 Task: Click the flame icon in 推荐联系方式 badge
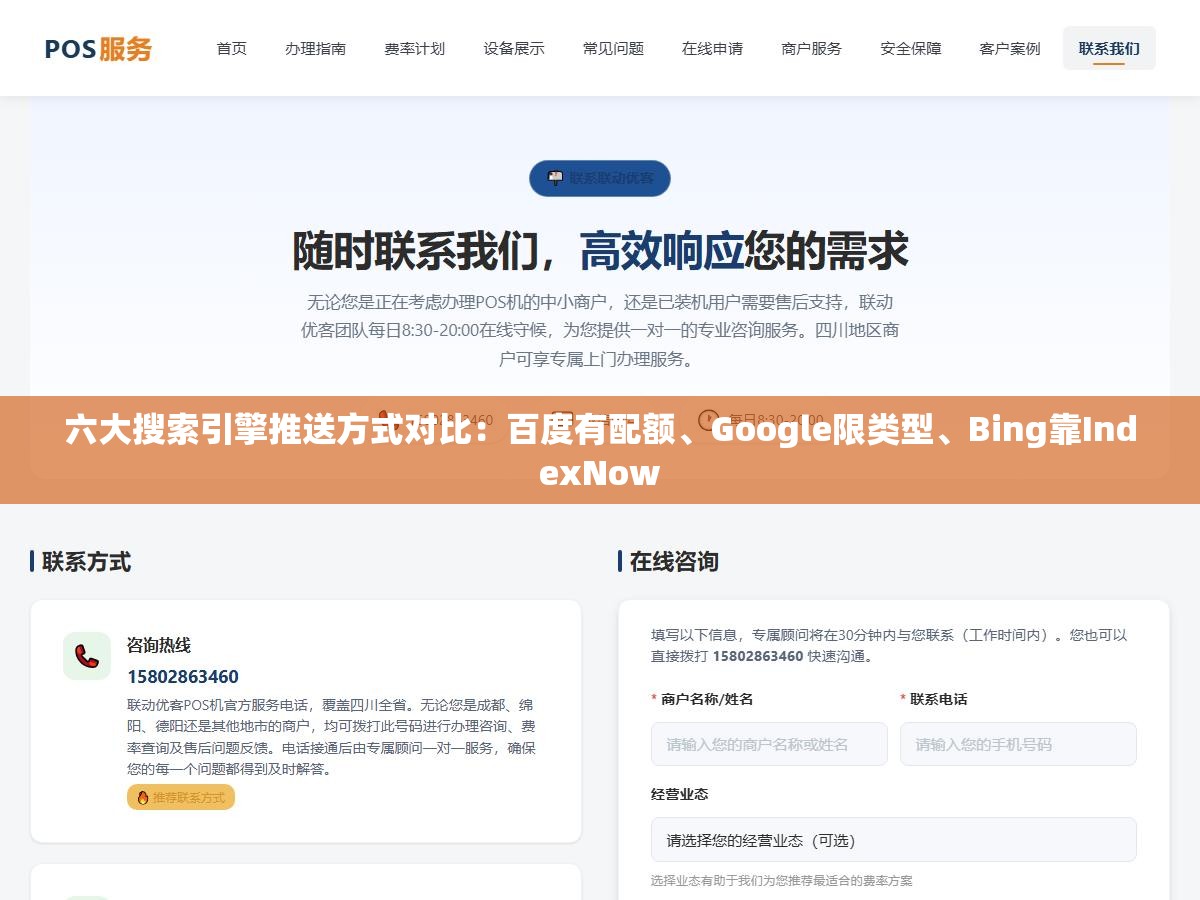(x=143, y=797)
